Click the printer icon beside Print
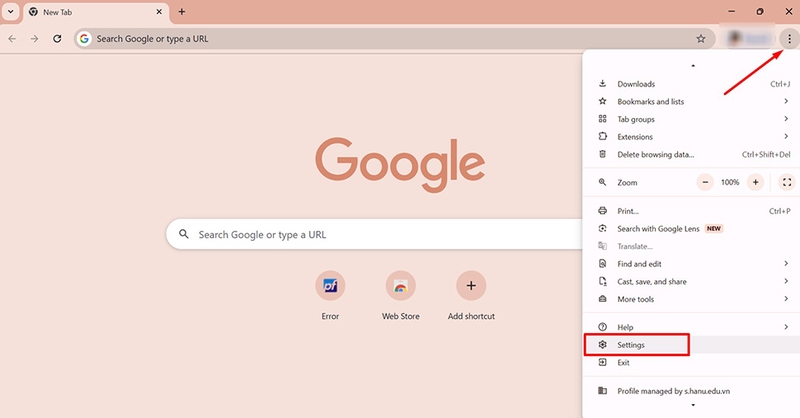This screenshot has height=418, width=800. point(603,211)
